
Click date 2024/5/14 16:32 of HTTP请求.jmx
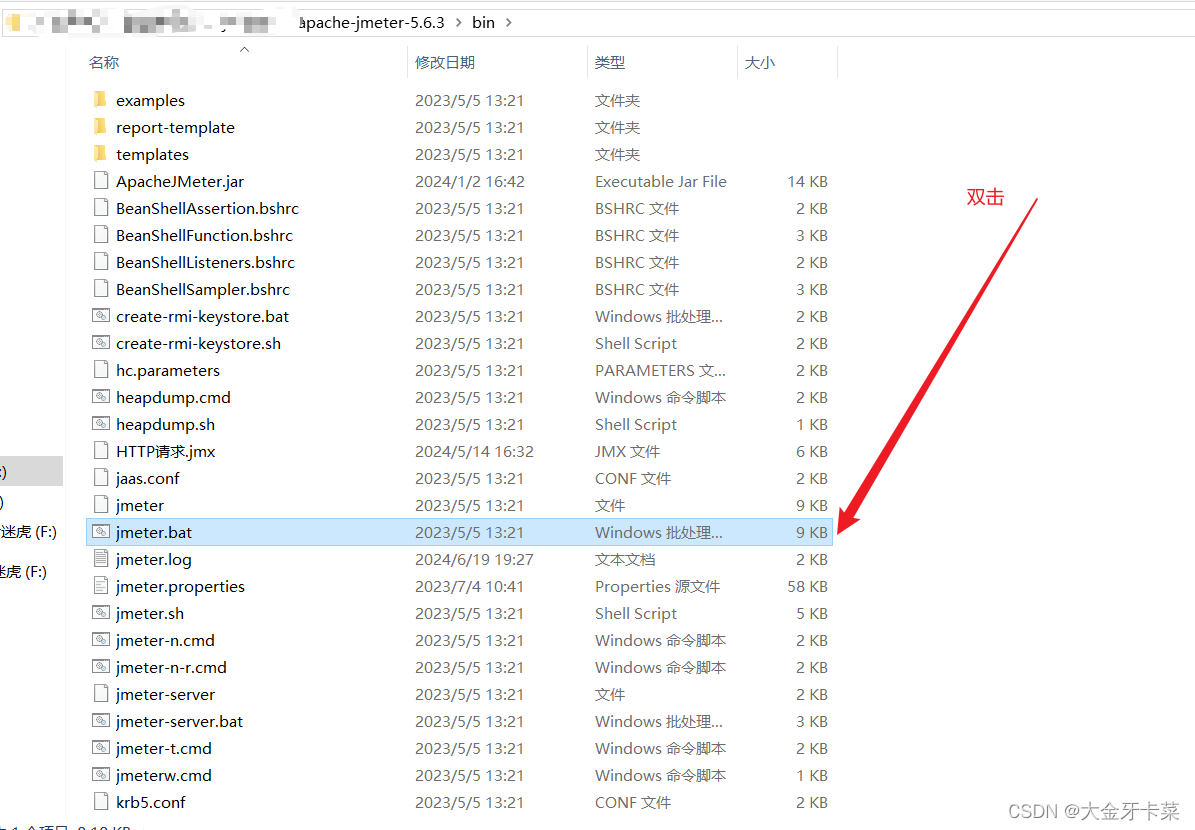(x=474, y=451)
